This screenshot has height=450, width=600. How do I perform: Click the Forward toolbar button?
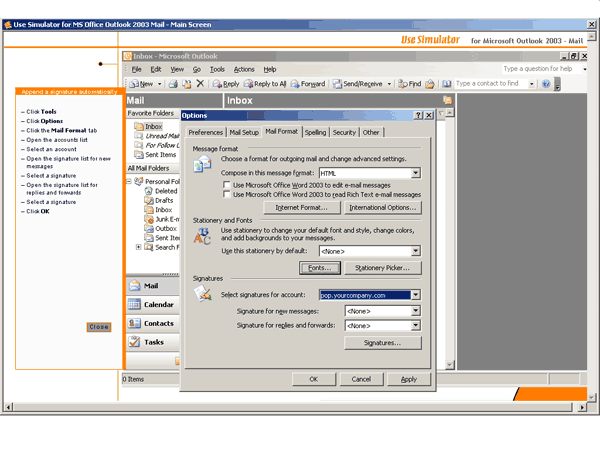[308, 84]
